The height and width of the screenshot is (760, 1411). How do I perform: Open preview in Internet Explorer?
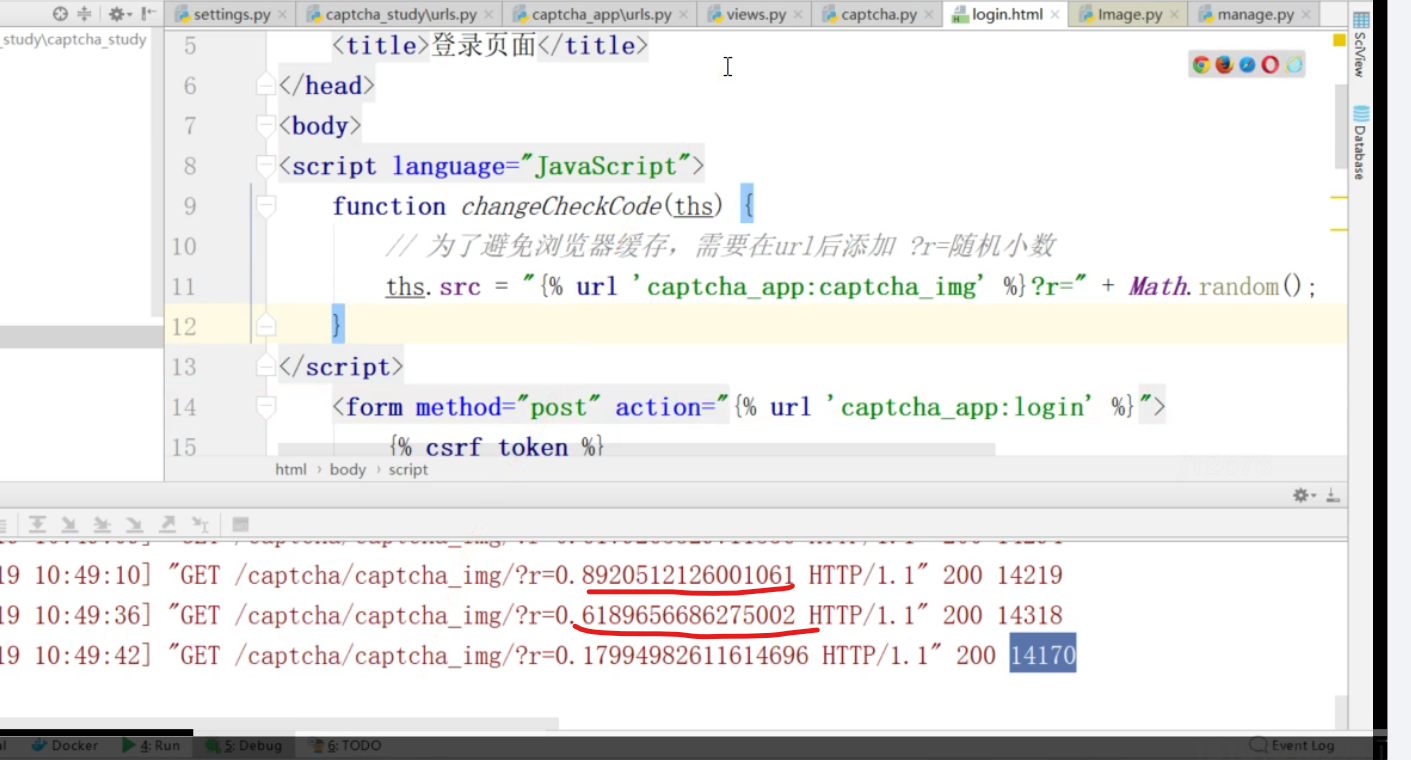click(x=1294, y=65)
